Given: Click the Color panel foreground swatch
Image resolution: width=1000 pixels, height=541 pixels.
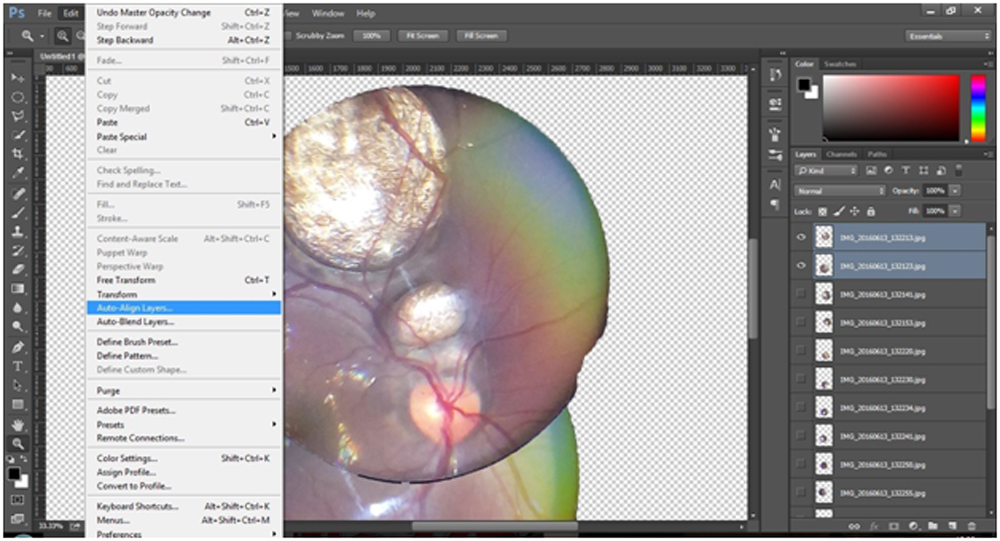Looking at the screenshot, I should (803, 84).
